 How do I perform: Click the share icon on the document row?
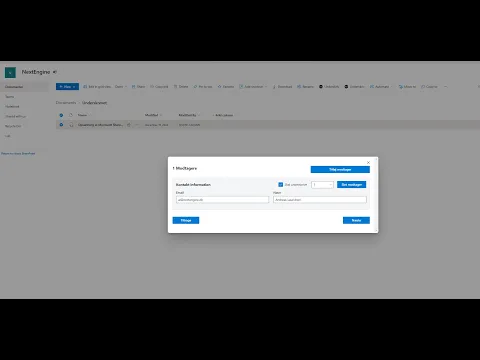129,125
